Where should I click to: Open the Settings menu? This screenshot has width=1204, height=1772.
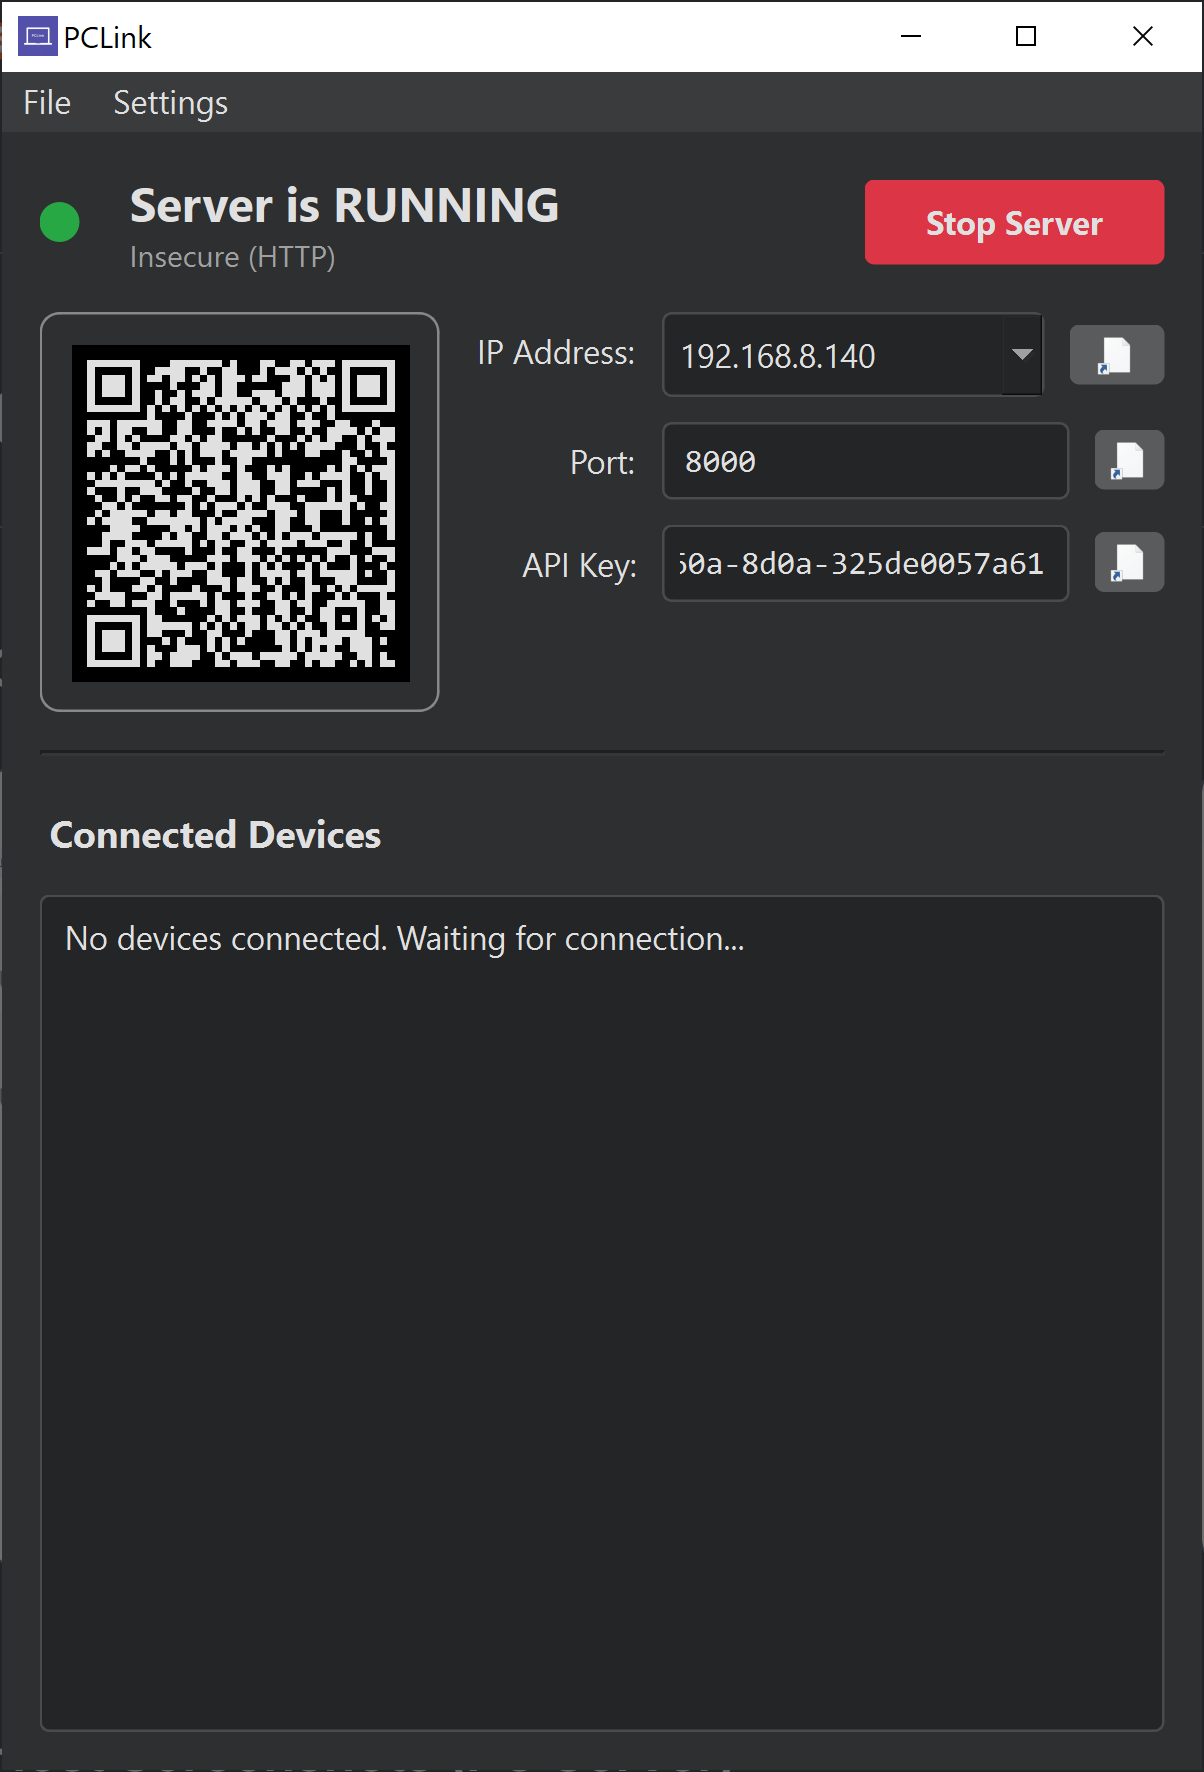coord(171,103)
